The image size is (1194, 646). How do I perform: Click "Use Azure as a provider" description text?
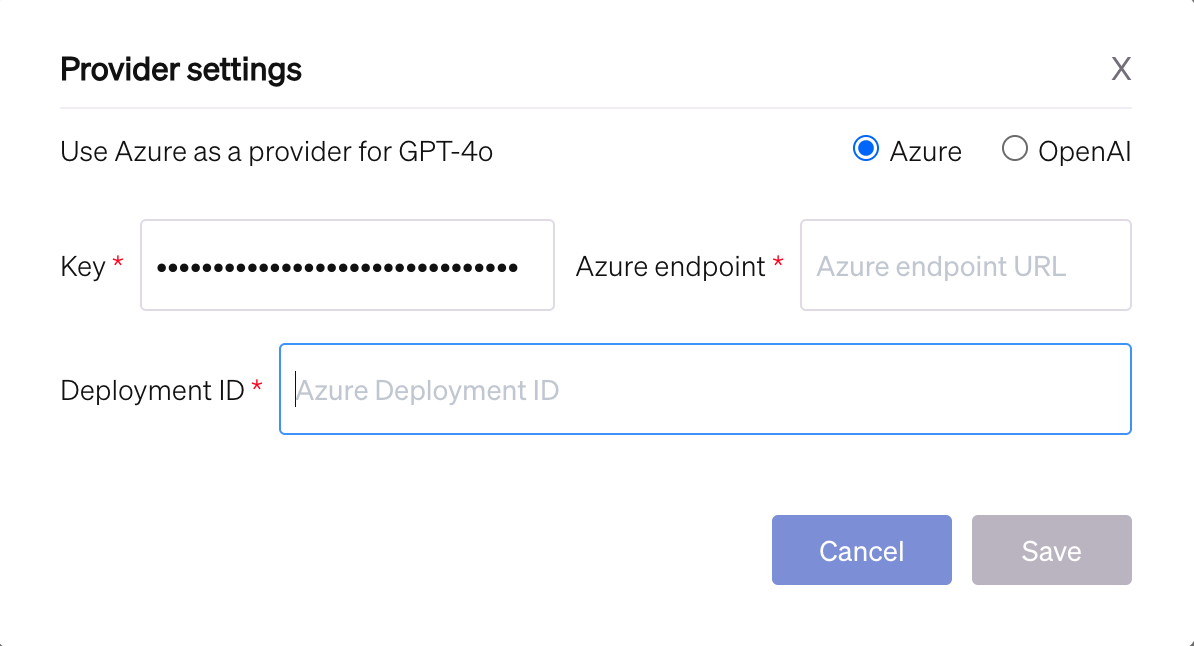276,152
